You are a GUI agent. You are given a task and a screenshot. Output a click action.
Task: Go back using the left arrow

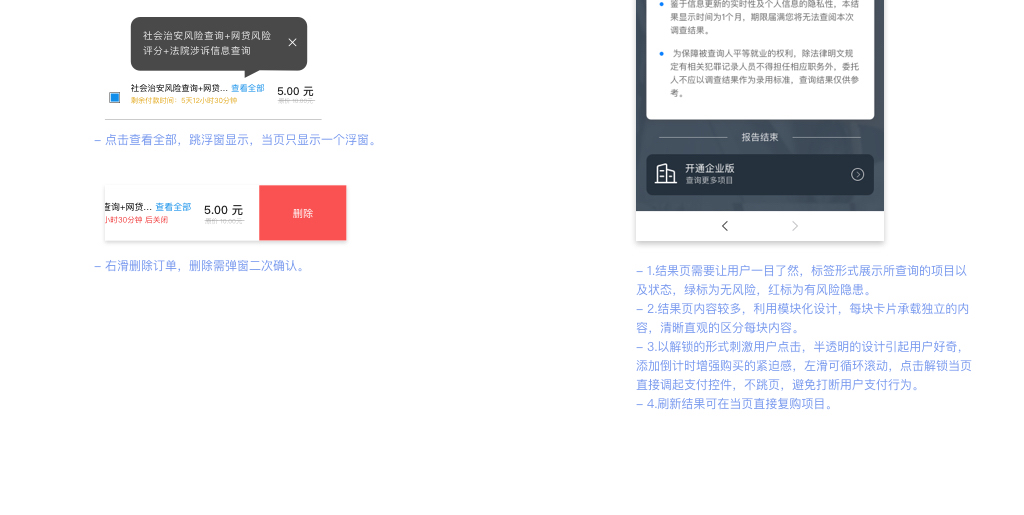pyautogui.click(x=725, y=226)
